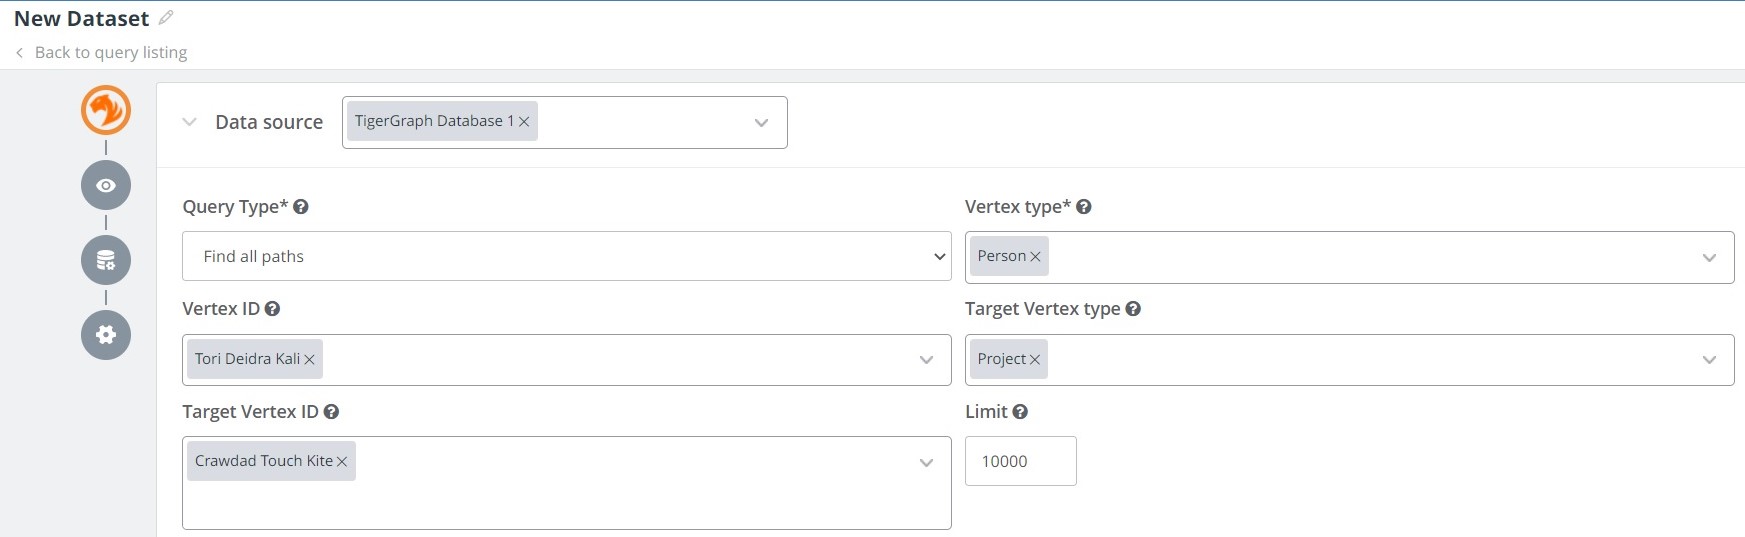Viewport: 1745px width, 537px height.
Task: Click help icon next to Vertex ID
Action: [x=272, y=309]
